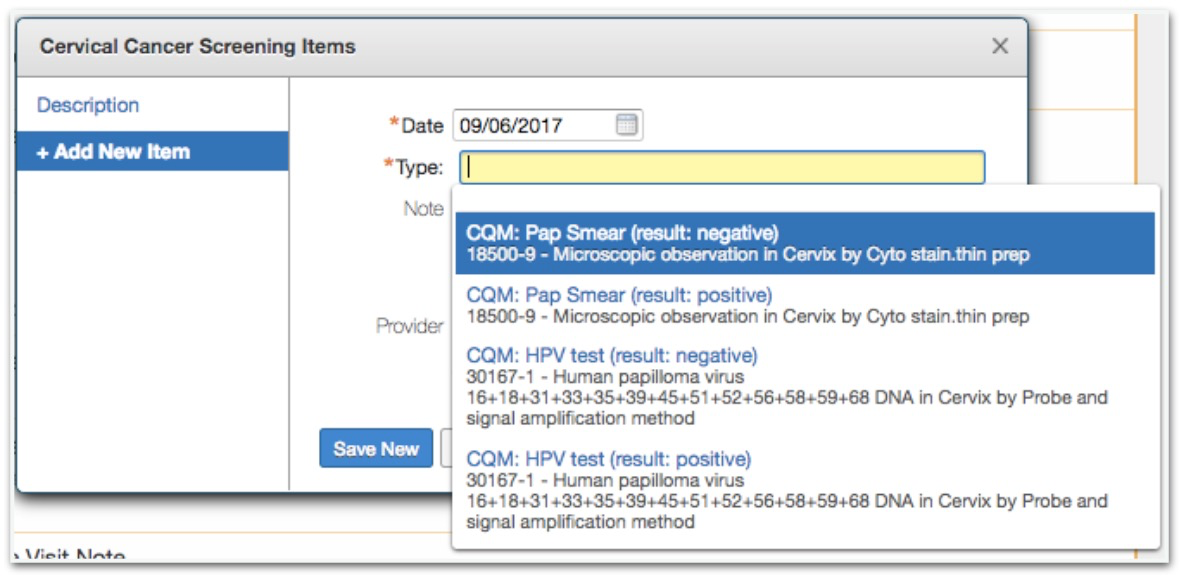
Task: Close the Cervical Cancer Screening Items dialog
Action: point(999,46)
